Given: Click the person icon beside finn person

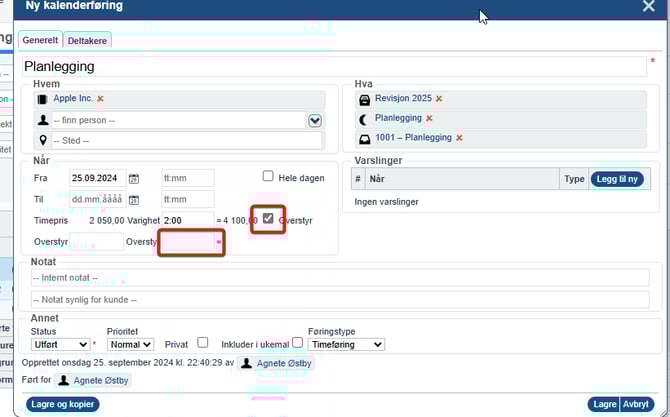Looking at the screenshot, I should point(42,120).
